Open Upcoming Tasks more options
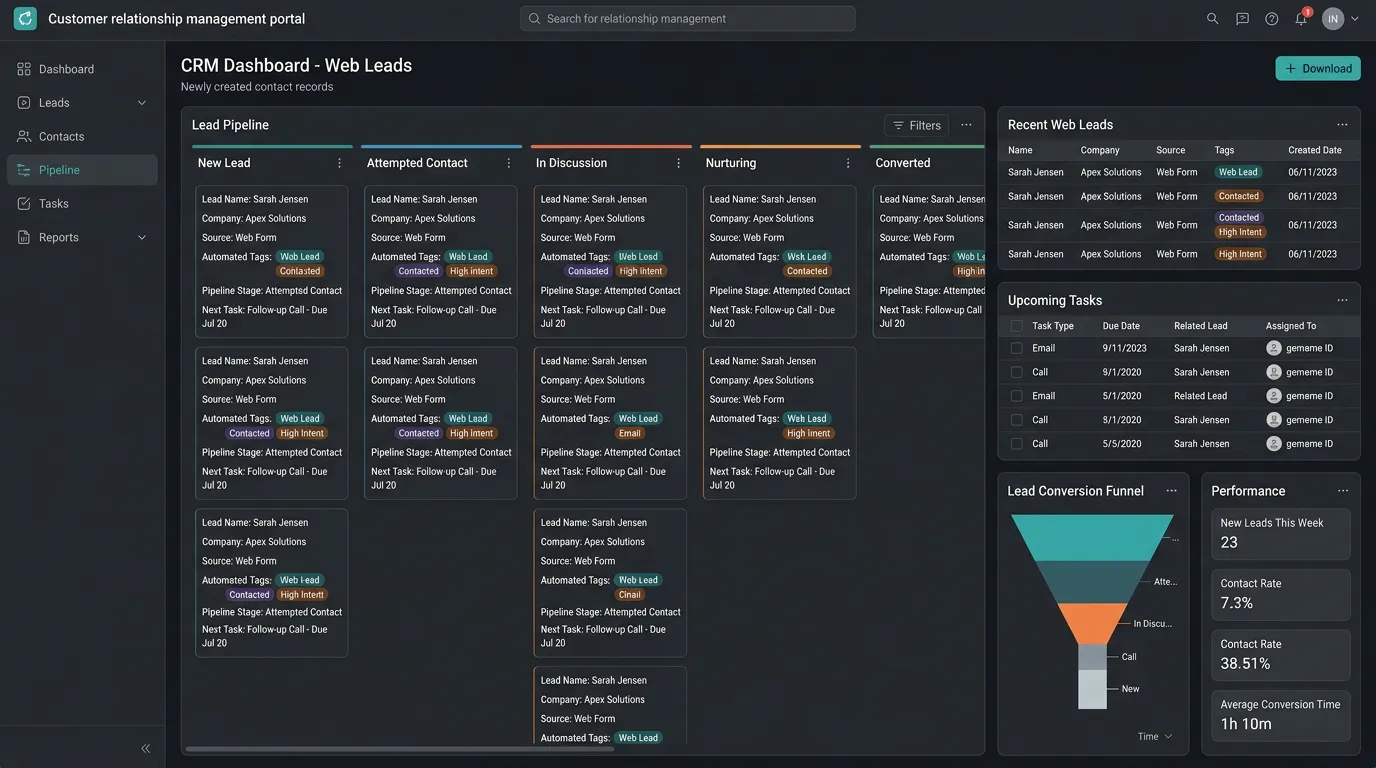 (x=1342, y=300)
